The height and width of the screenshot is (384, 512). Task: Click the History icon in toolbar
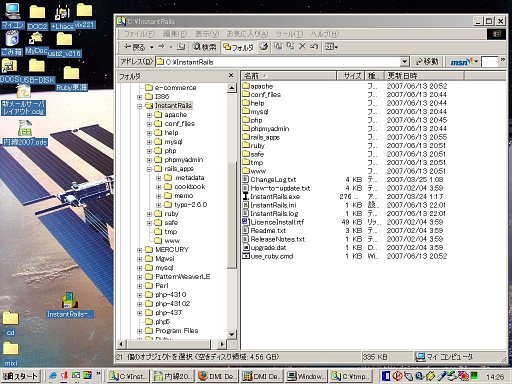[263, 47]
